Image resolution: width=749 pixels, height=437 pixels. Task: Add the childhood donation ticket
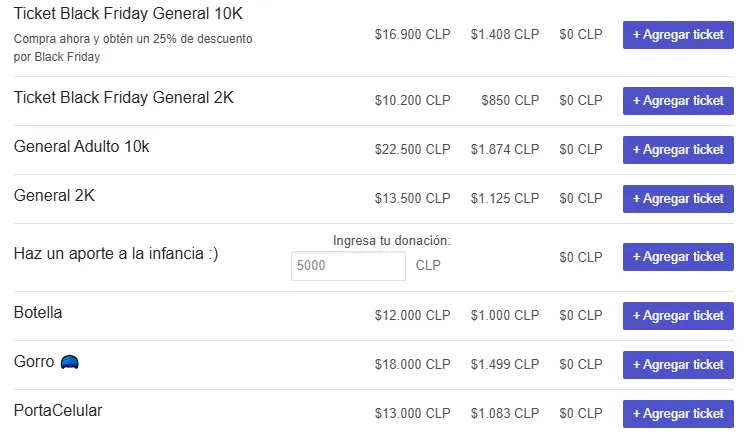(x=678, y=257)
